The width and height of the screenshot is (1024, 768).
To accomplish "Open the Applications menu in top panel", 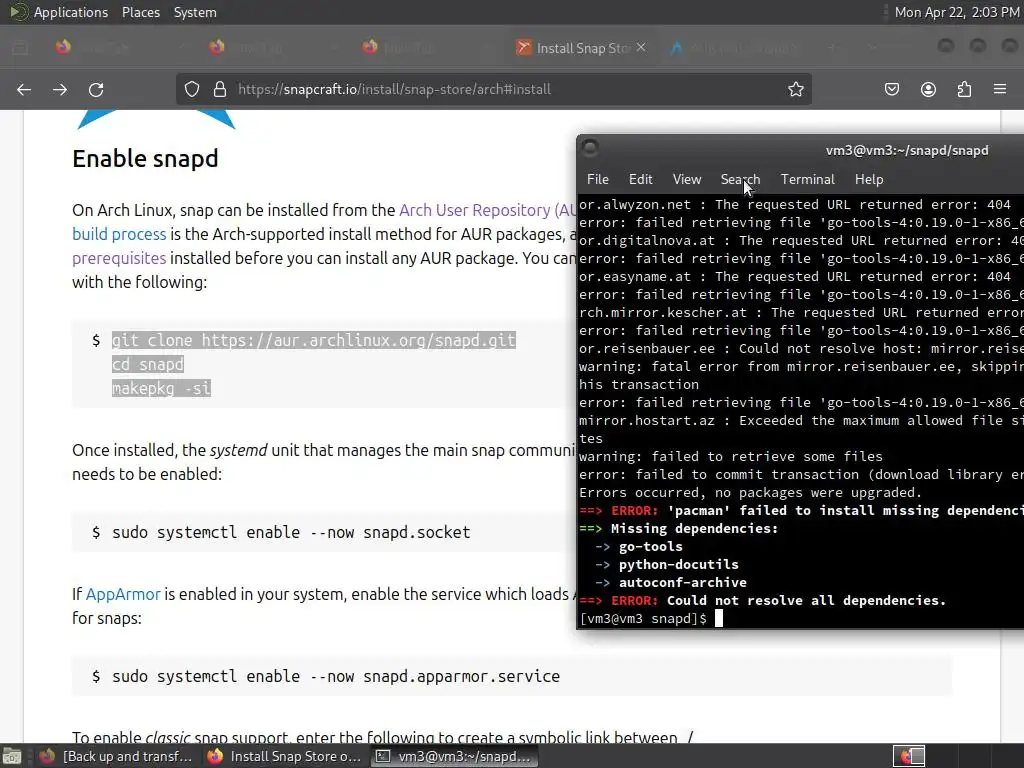I will (x=71, y=12).
